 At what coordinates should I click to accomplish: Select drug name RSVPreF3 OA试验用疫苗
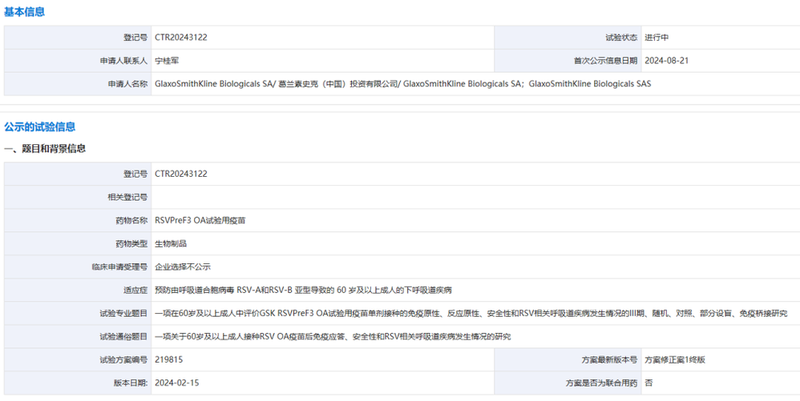pos(201,220)
